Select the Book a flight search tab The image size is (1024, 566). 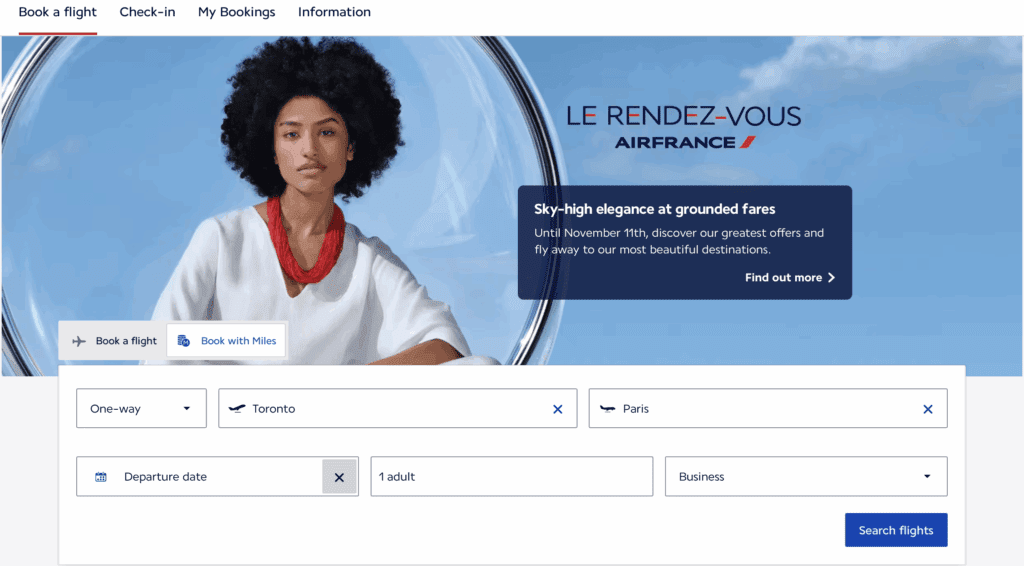(x=114, y=341)
